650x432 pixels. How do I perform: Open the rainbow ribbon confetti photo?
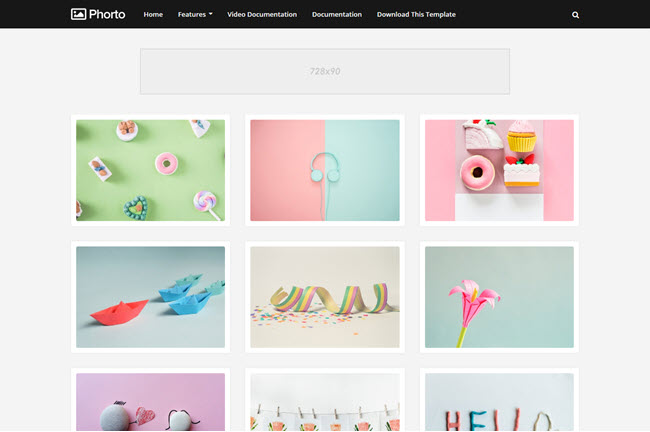click(325, 297)
